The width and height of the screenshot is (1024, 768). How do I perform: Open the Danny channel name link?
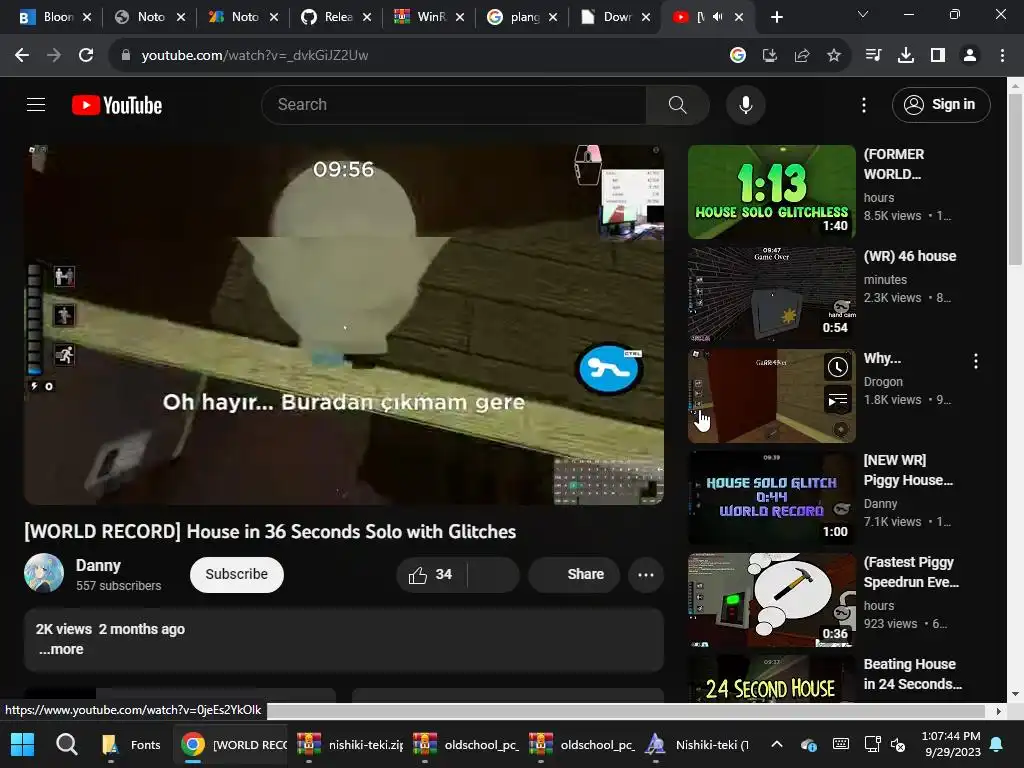point(98,566)
